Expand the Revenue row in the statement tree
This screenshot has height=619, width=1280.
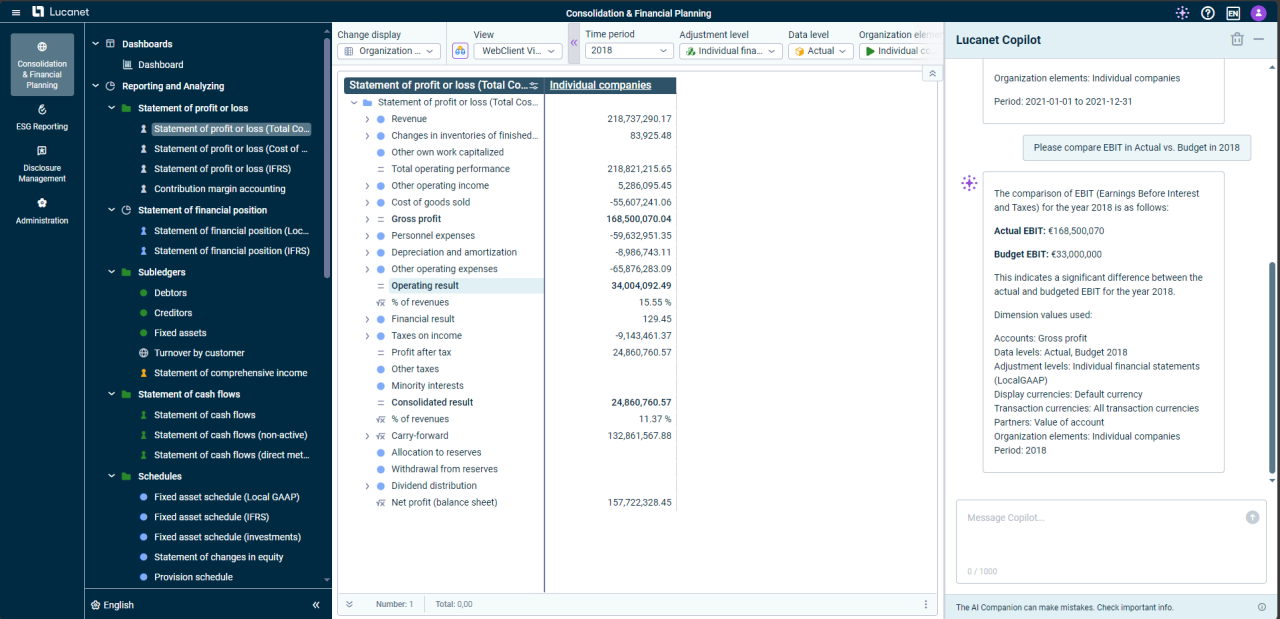pos(367,118)
